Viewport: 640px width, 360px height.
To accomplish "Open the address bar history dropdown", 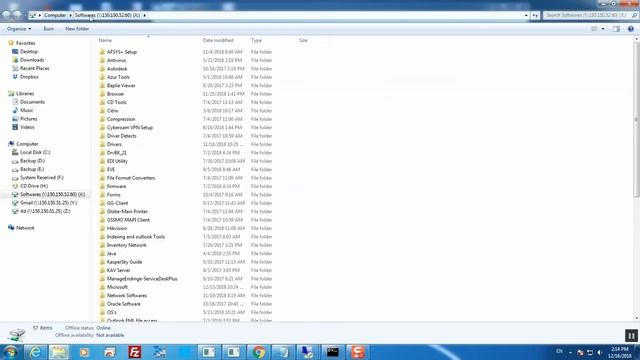I will coord(526,15).
